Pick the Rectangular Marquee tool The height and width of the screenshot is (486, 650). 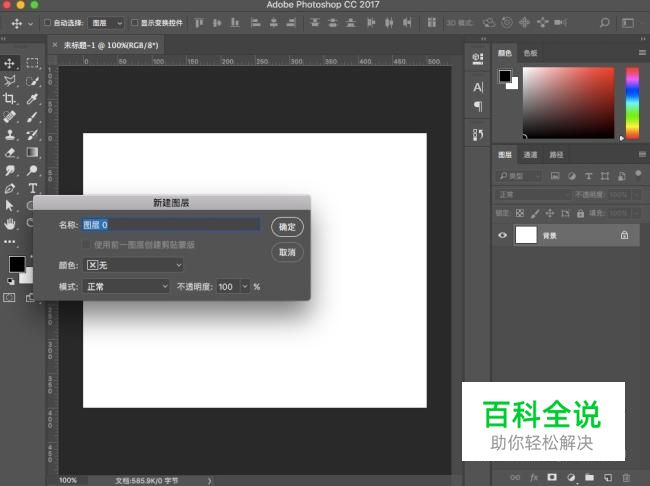click(32, 63)
